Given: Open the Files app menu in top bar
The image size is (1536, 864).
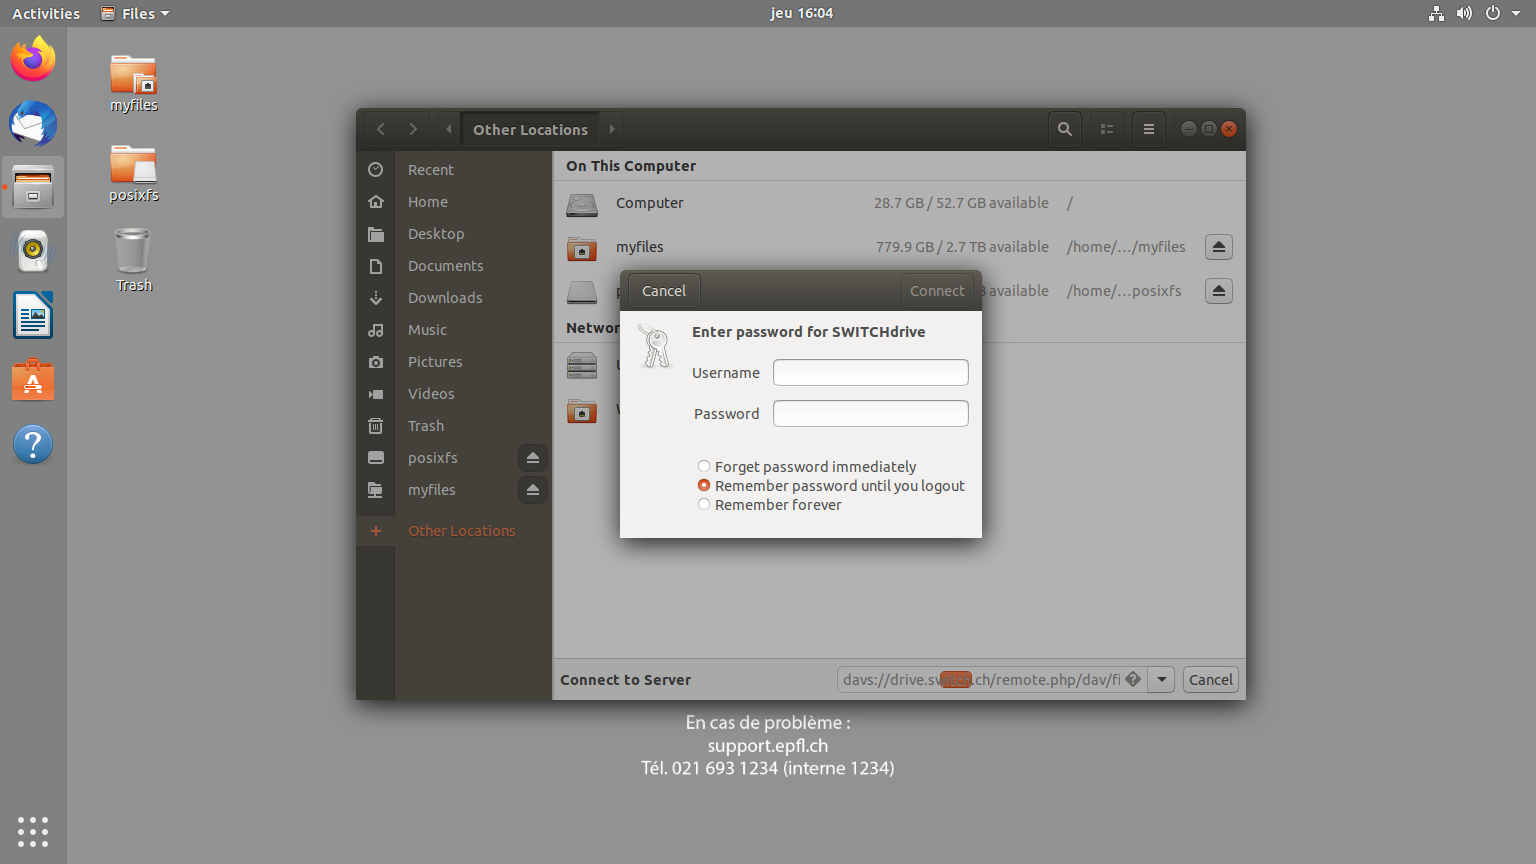Looking at the screenshot, I should pyautogui.click(x=136, y=13).
